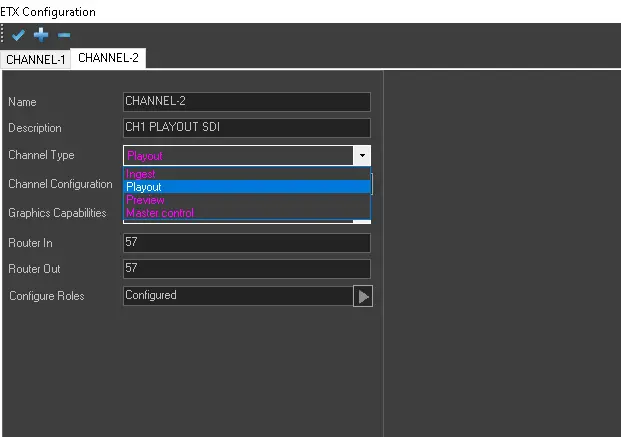This screenshot has width=621, height=437.
Task: Click the Configure Roles arrow button
Action: pos(362,296)
